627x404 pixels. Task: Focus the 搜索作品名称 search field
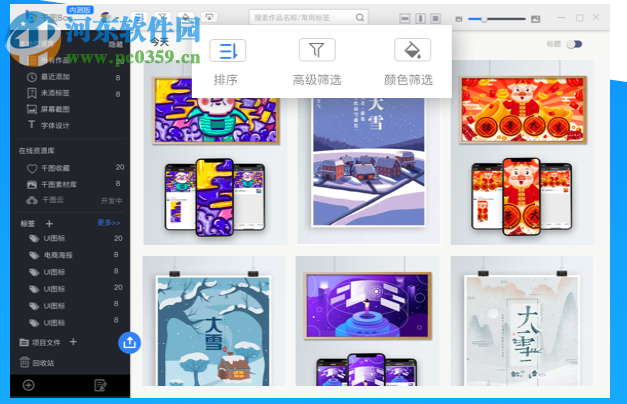(x=308, y=18)
